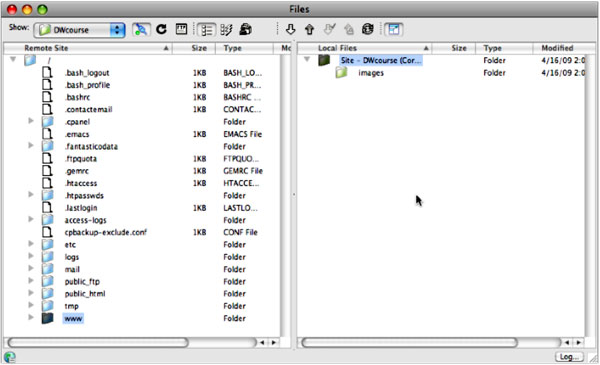Click the Site - DWcourse local root

click(381, 60)
